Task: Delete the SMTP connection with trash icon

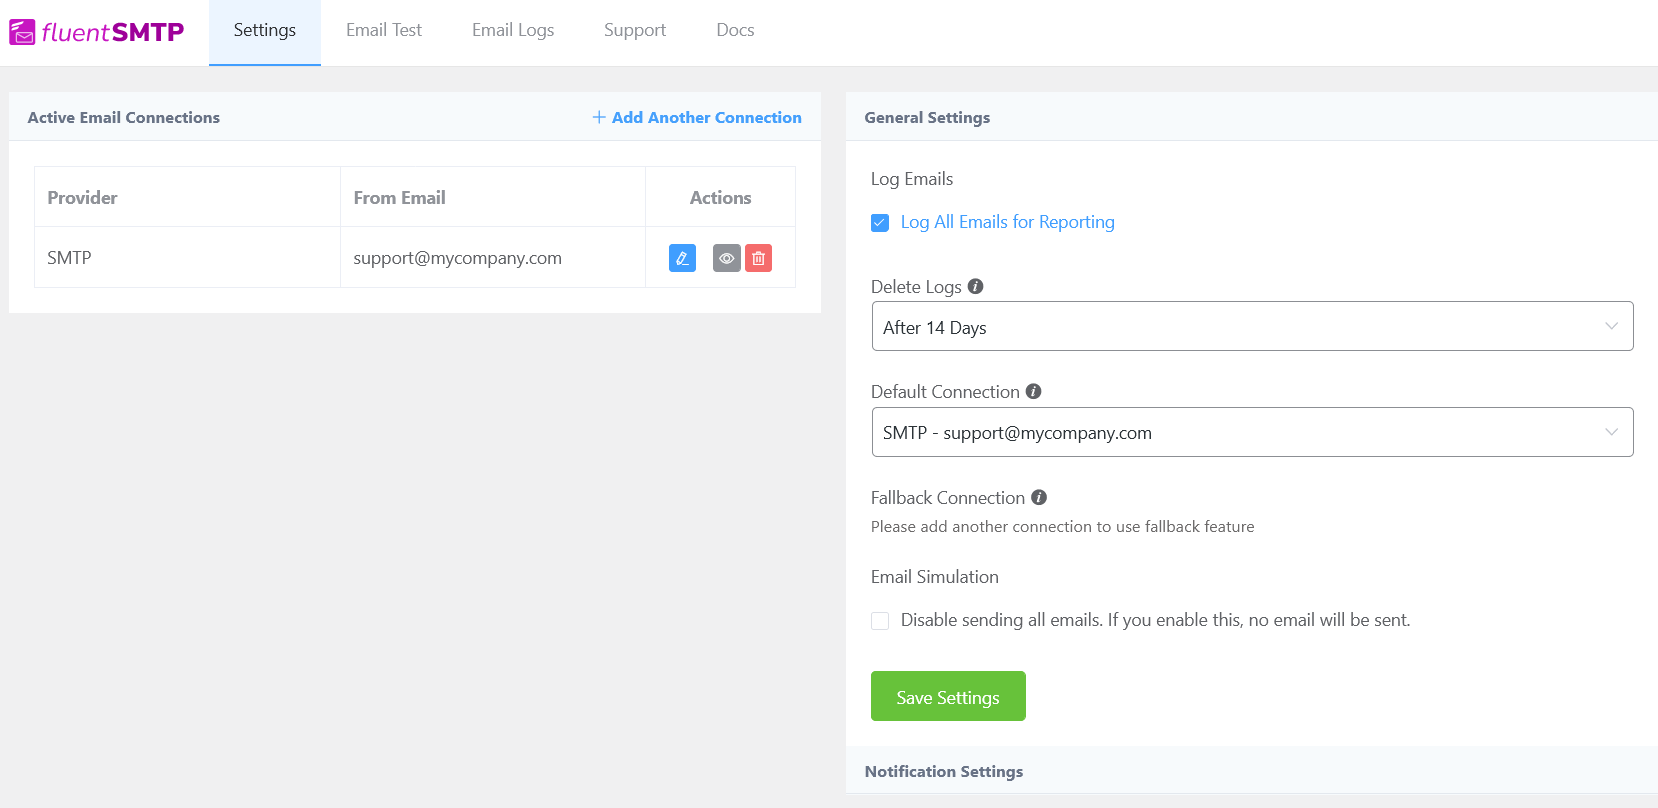Action: click(x=759, y=258)
